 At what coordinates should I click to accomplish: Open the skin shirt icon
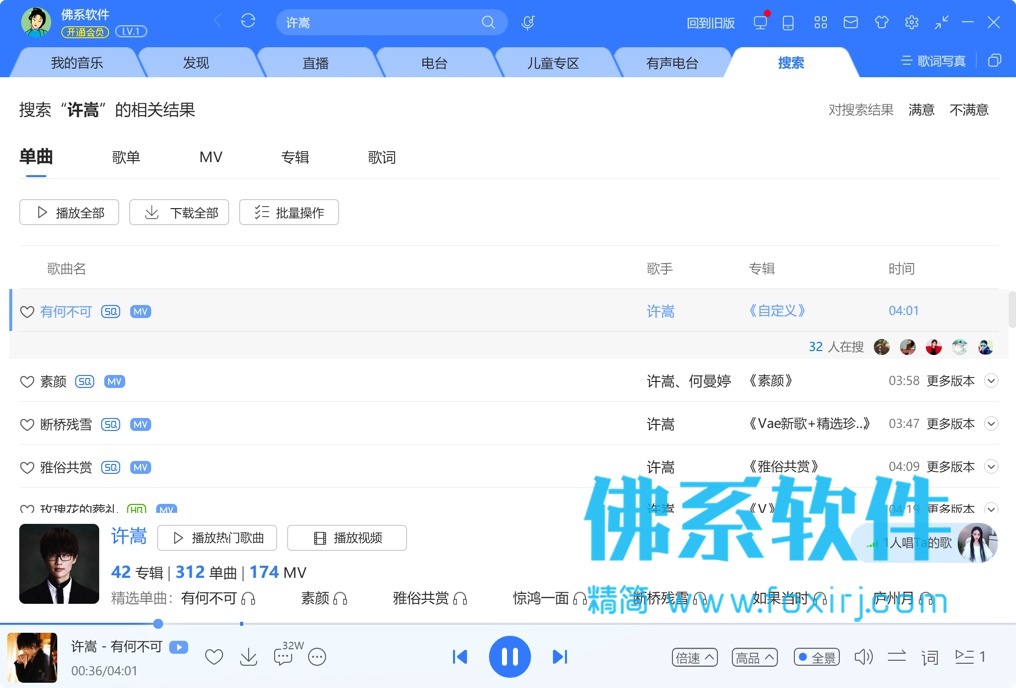click(x=881, y=23)
